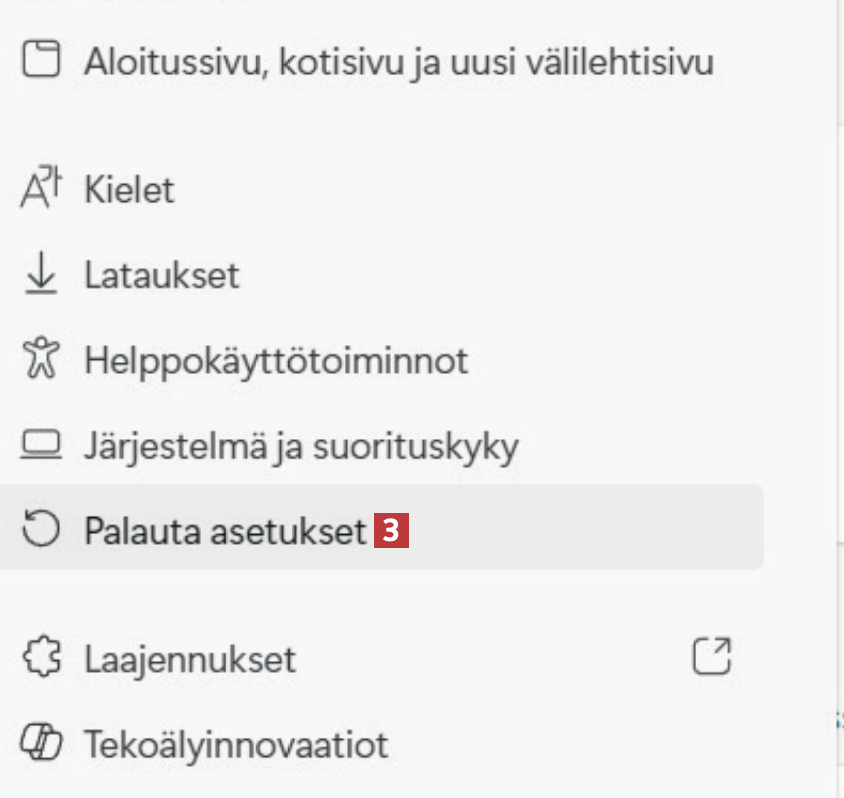844x798 pixels.
Task: Click the Copilot icon beside Tekoälyinnovaatiot
Action: click(x=41, y=743)
